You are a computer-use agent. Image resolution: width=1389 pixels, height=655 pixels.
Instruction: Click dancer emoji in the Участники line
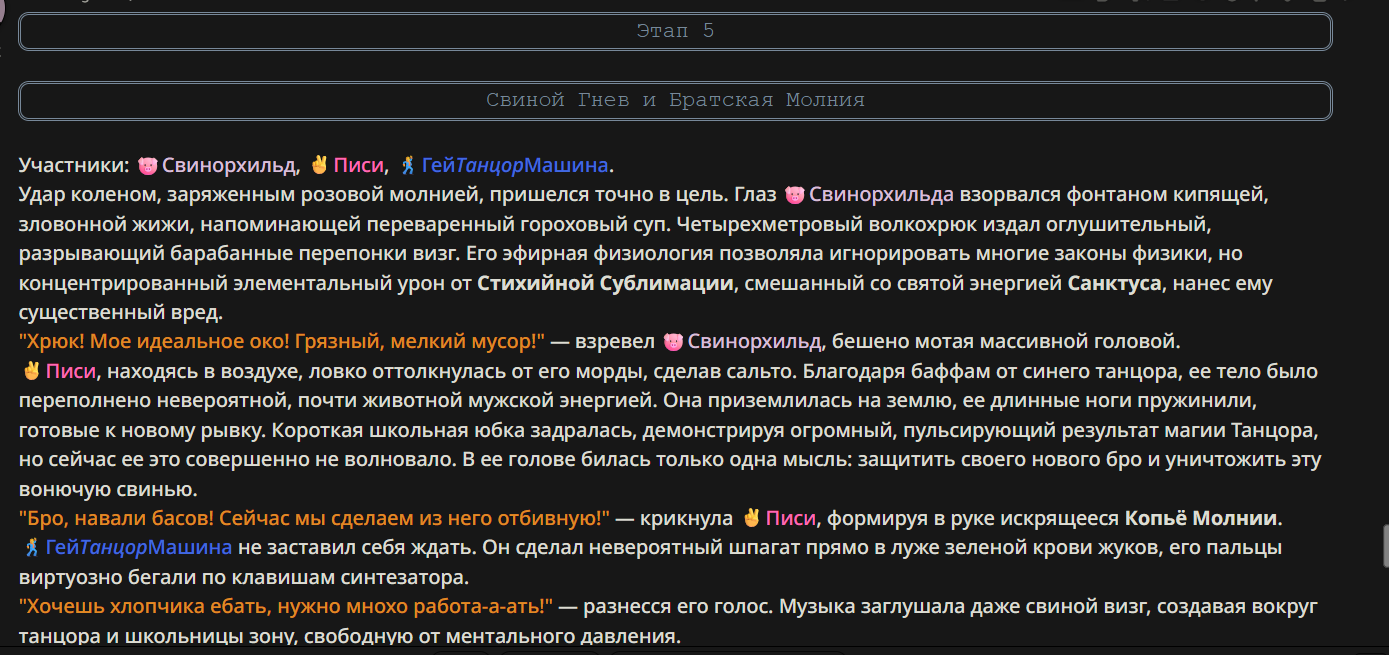[408, 165]
